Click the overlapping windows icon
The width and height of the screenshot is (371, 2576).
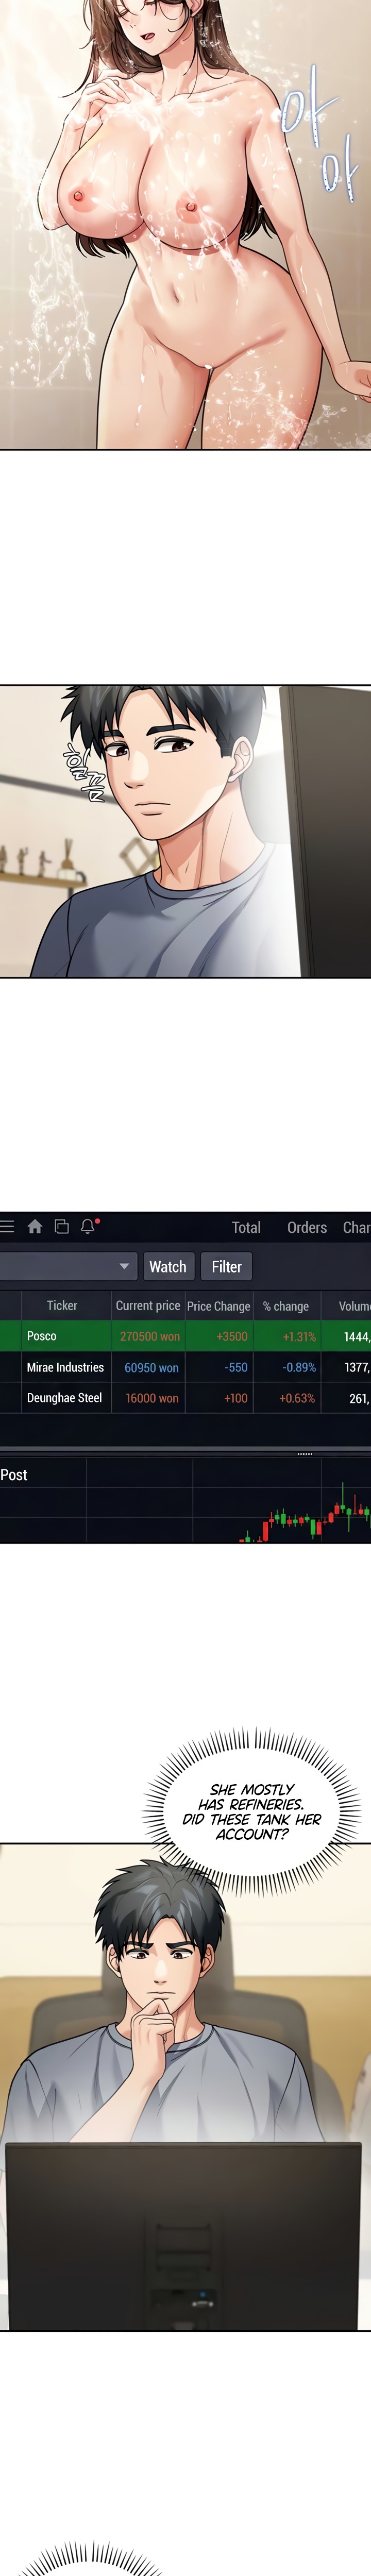(61, 1226)
